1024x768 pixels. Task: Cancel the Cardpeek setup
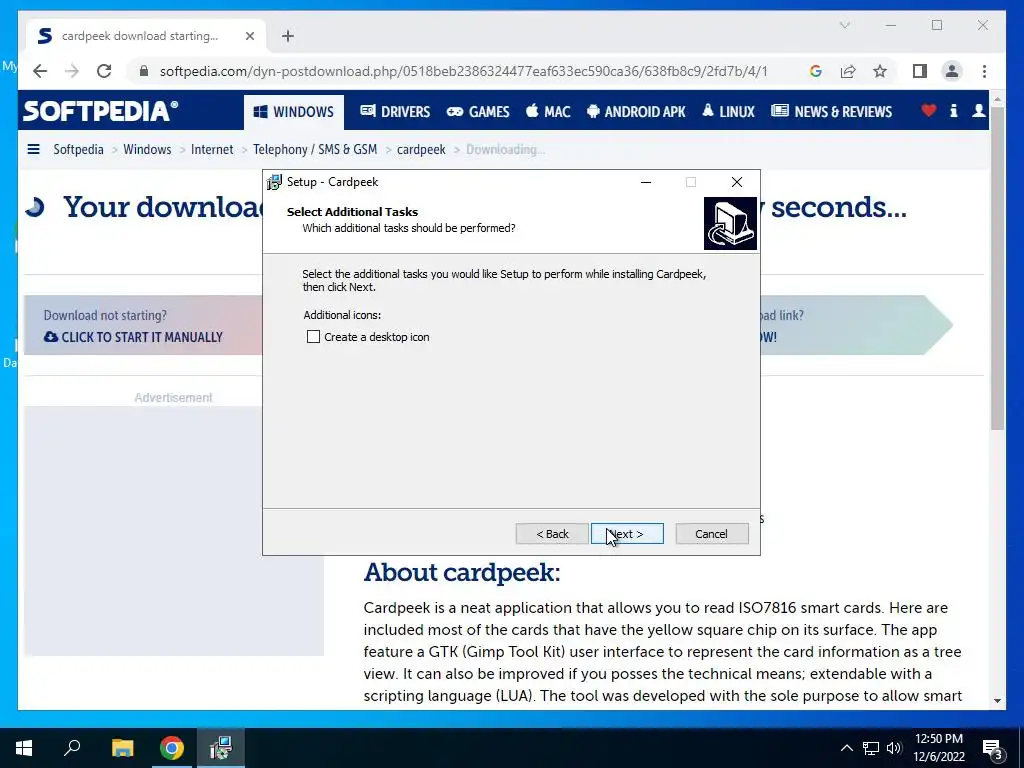(x=711, y=534)
